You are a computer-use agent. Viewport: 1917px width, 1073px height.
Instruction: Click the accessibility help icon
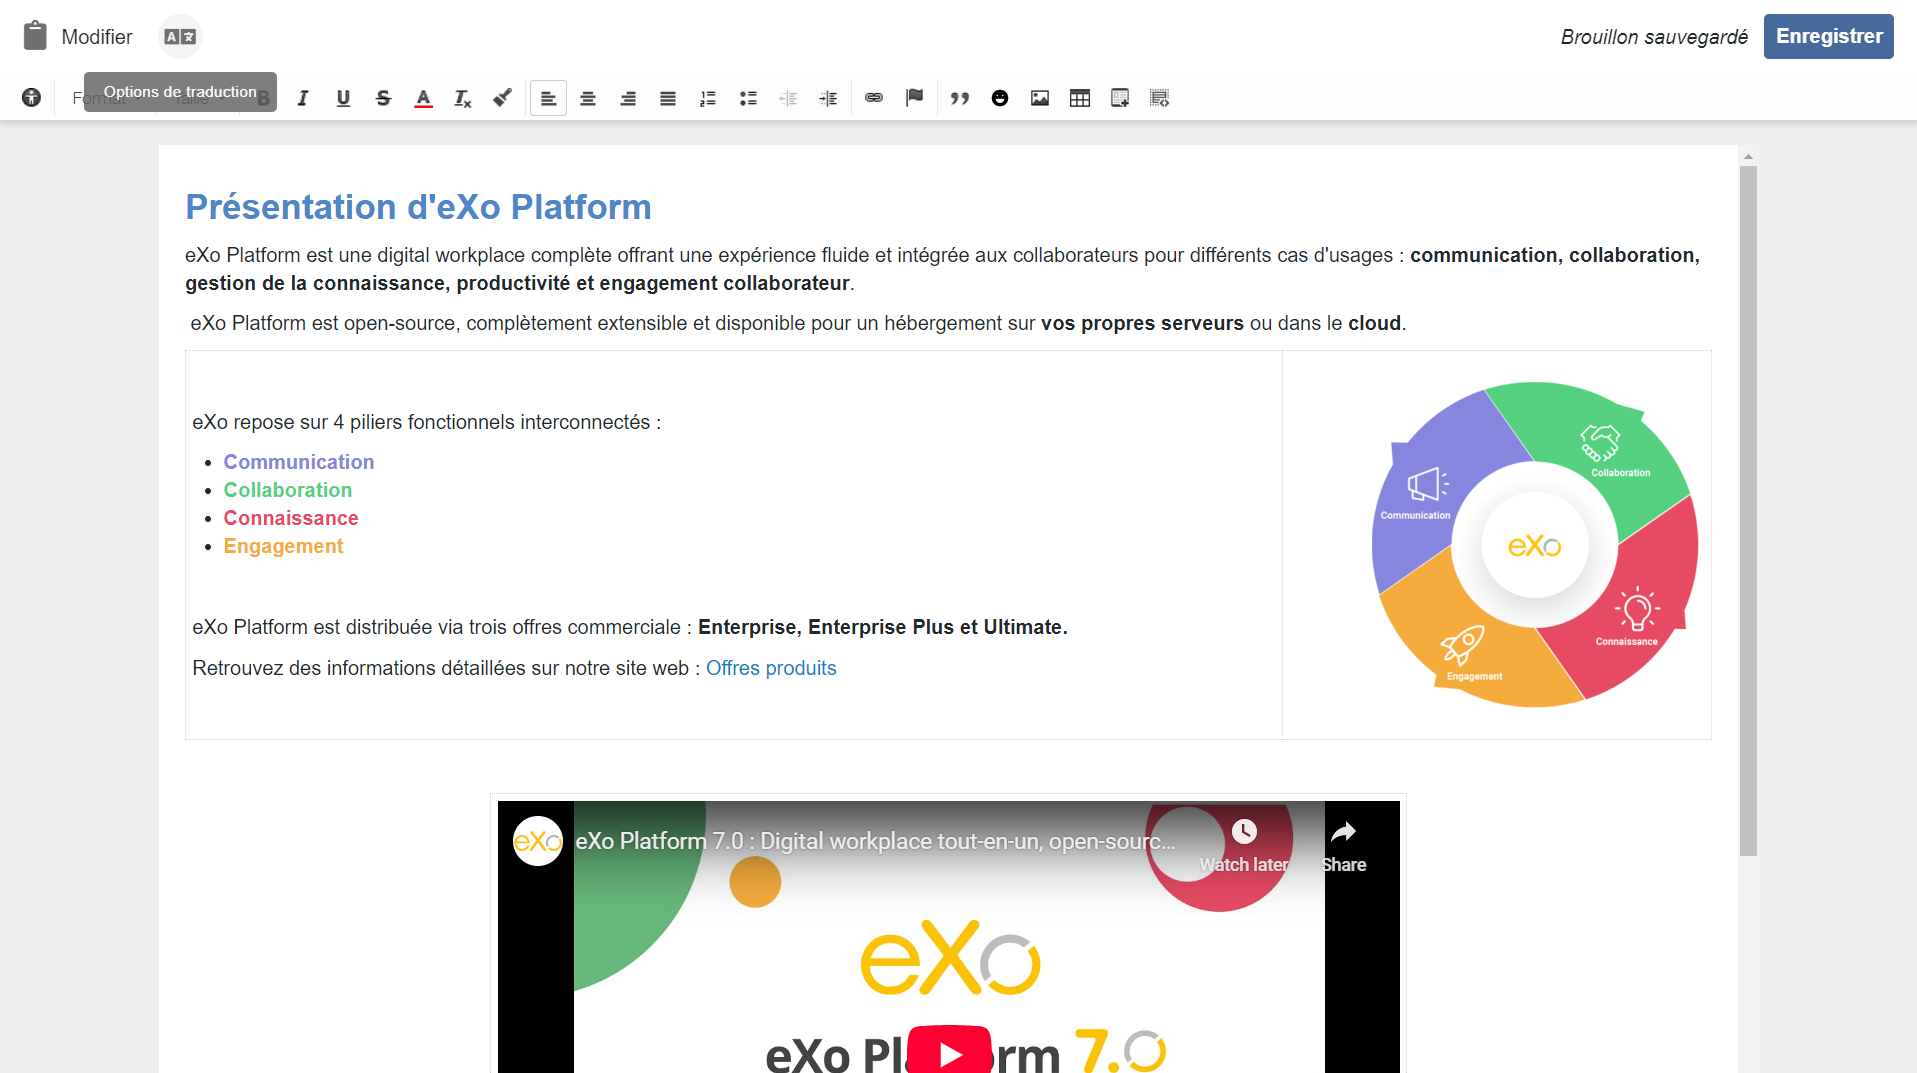click(x=32, y=98)
